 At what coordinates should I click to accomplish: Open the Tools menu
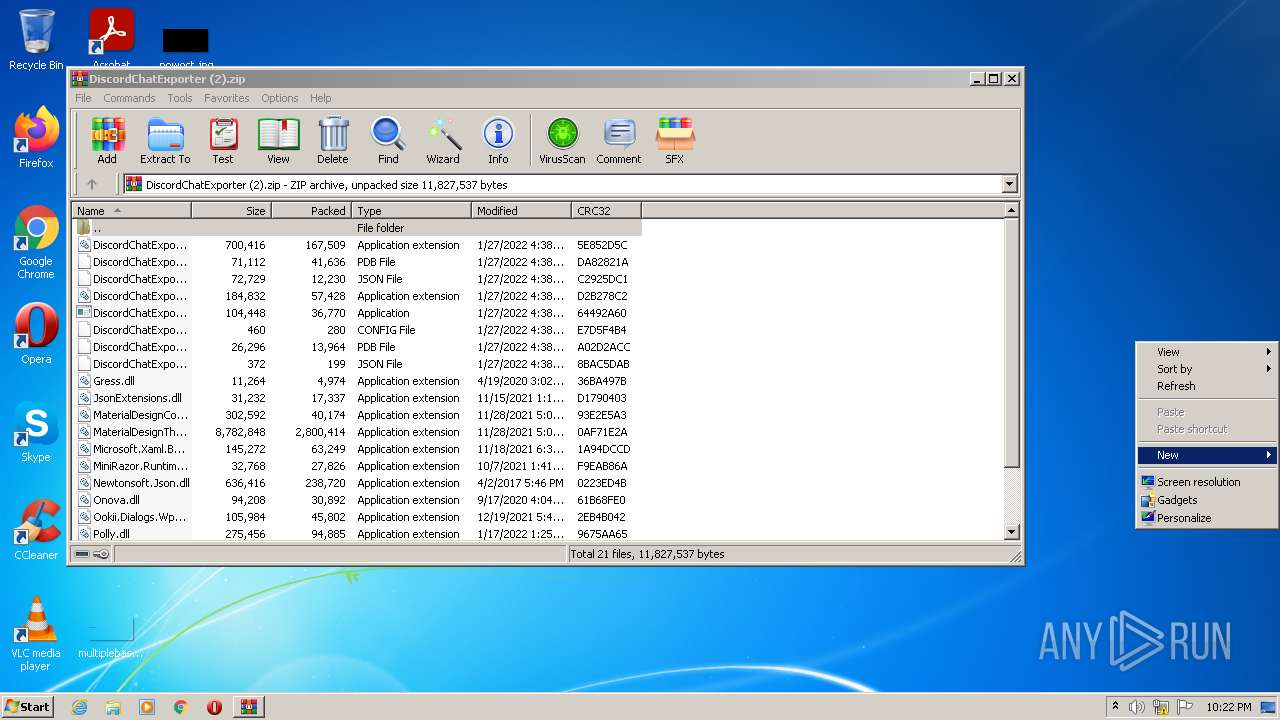tap(180, 98)
